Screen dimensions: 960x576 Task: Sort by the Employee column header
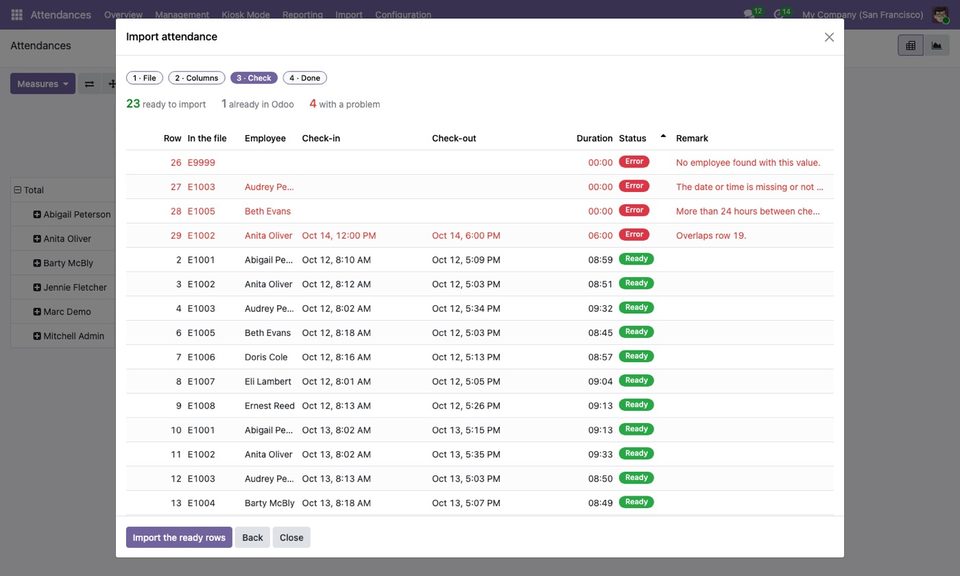coord(265,138)
